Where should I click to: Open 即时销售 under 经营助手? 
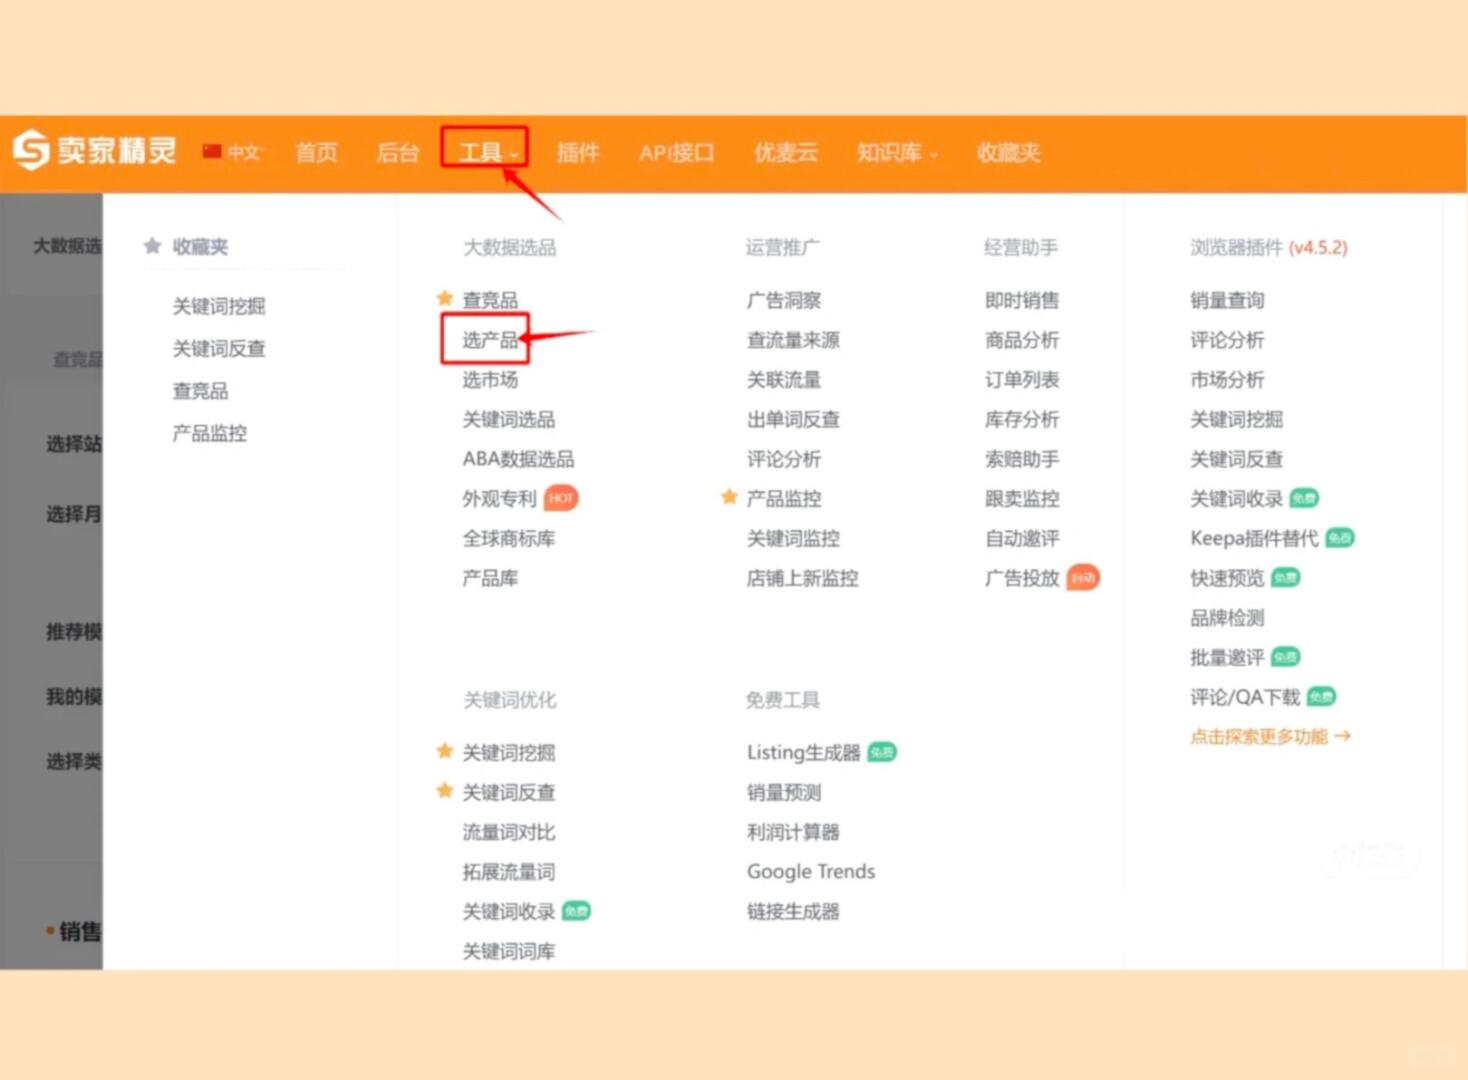coord(1022,300)
